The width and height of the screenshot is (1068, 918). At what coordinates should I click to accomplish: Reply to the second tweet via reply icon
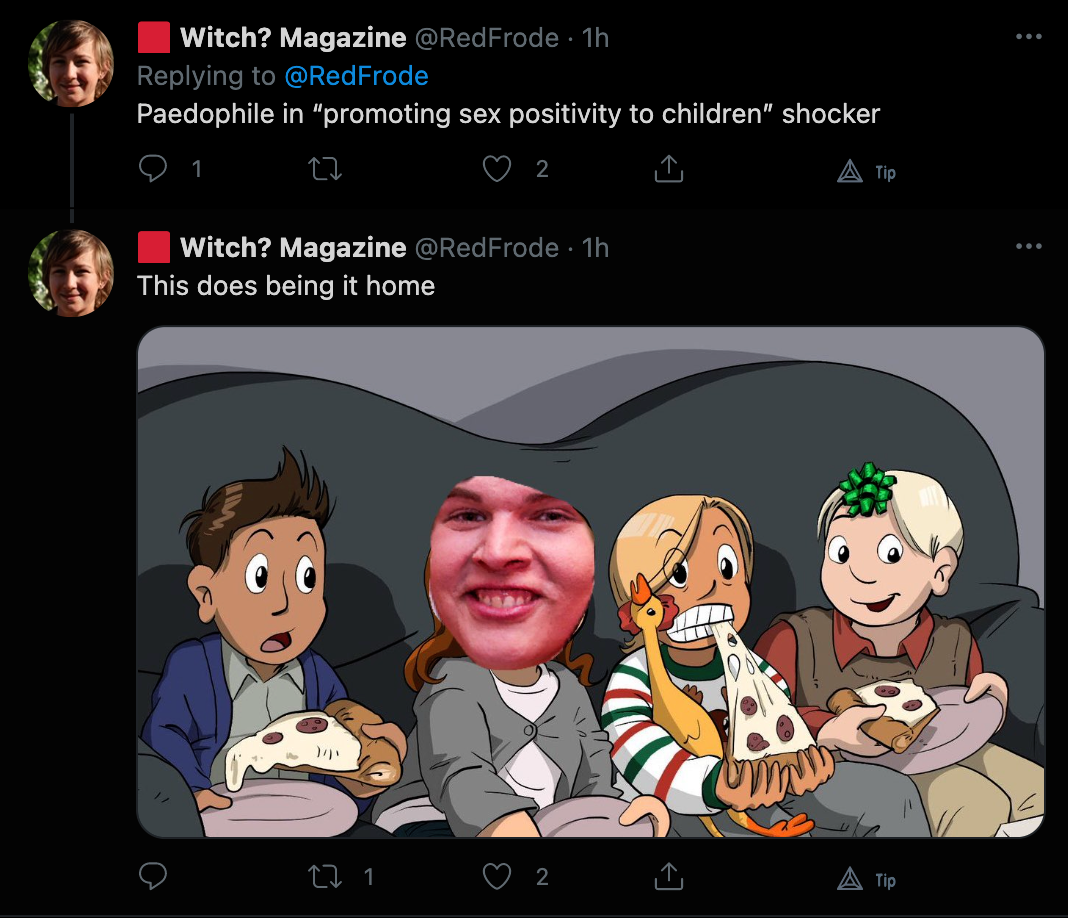pyautogui.click(x=153, y=876)
